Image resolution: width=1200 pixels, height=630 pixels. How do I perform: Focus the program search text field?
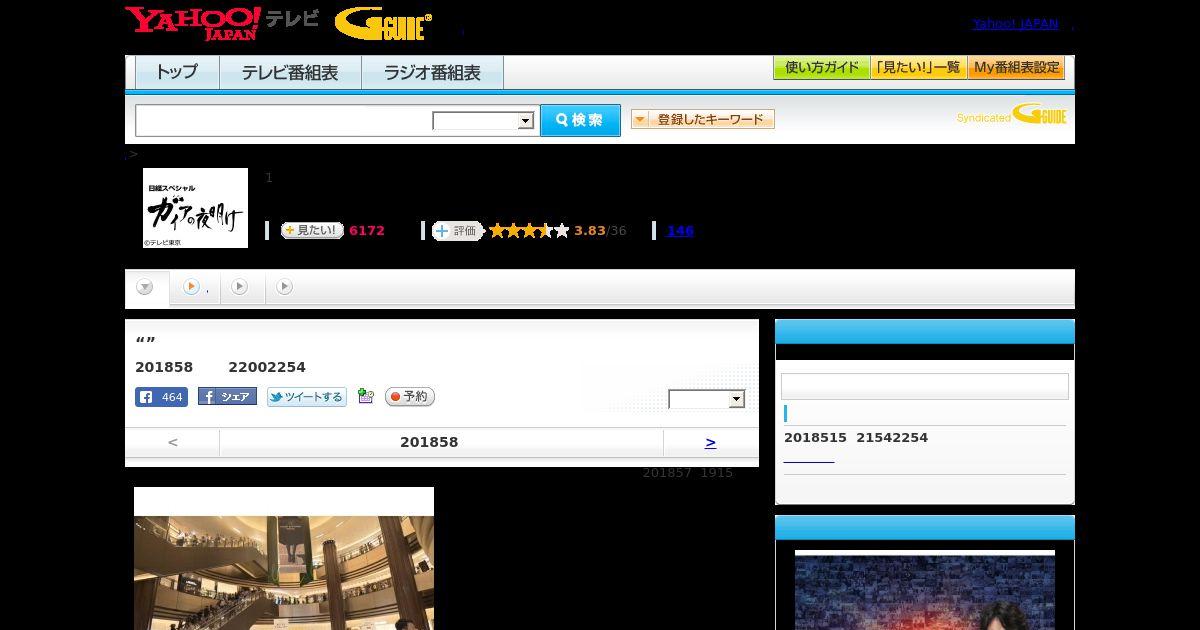click(283, 120)
